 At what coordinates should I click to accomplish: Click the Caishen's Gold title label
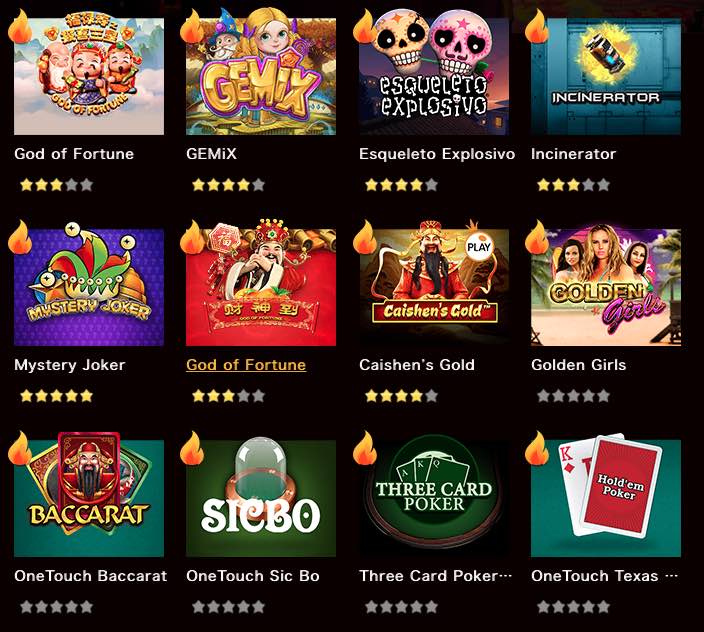(x=417, y=365)
